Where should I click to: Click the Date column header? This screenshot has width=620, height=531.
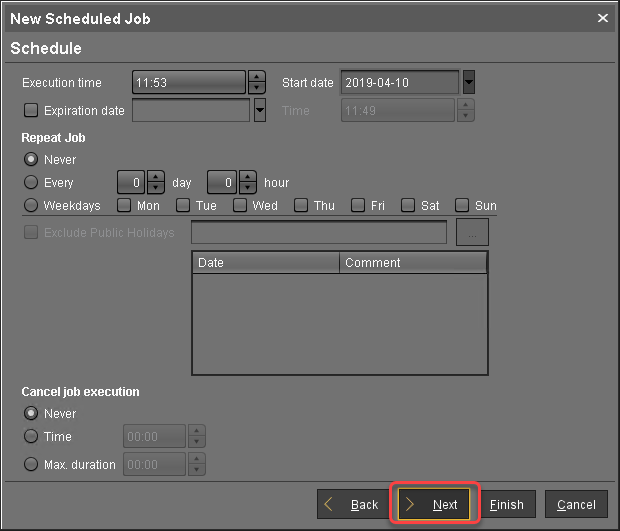[x=266, y=263]
